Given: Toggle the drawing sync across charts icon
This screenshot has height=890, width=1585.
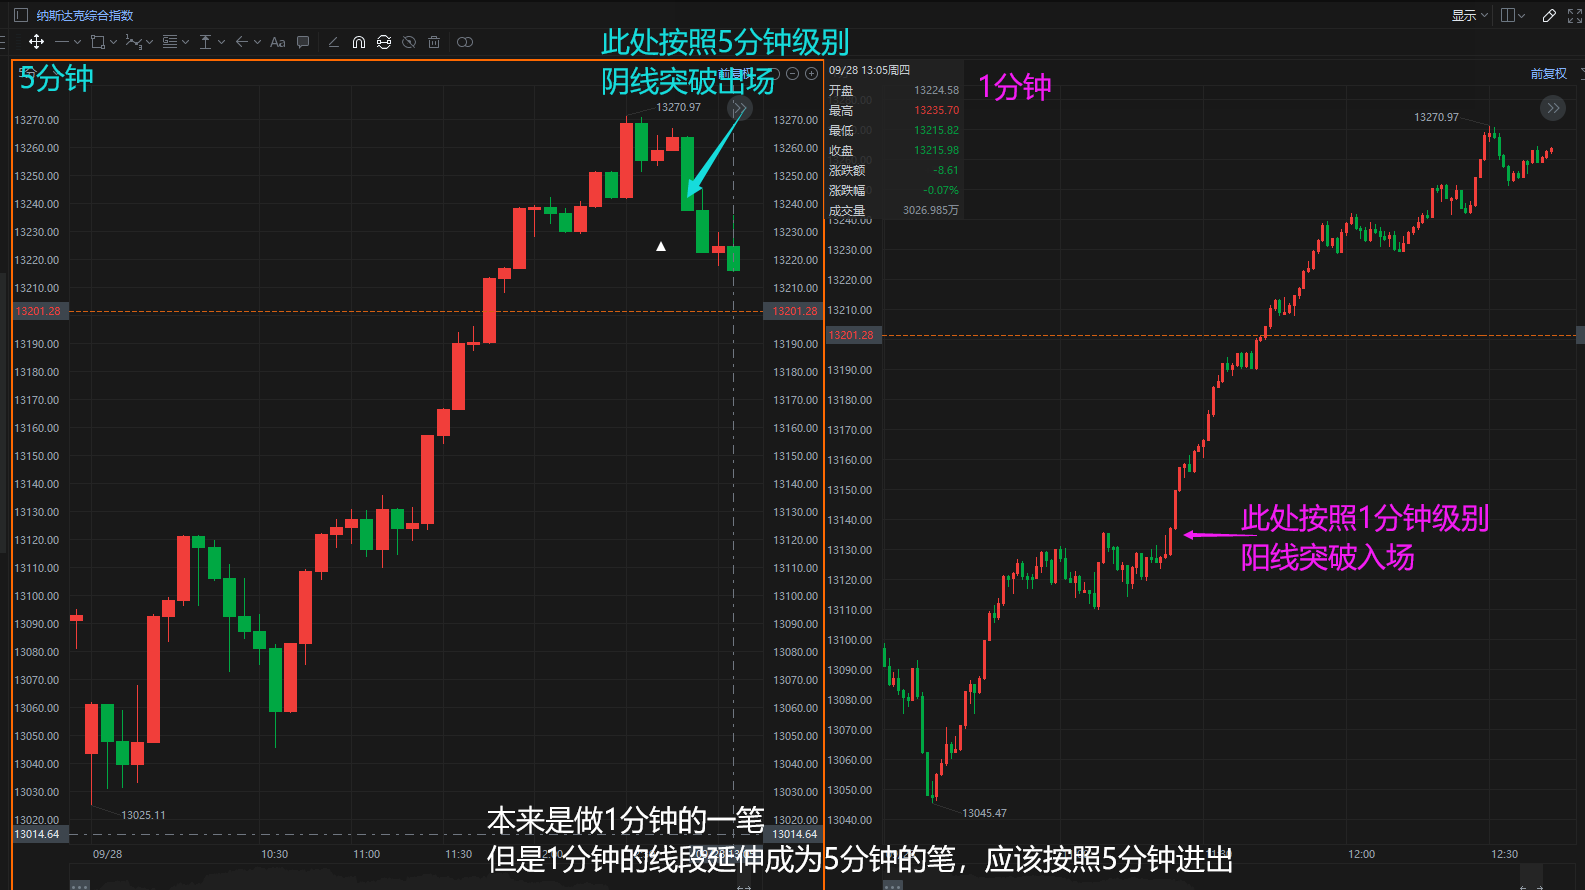Looking at the screenshot, I should tap(384, 42).
